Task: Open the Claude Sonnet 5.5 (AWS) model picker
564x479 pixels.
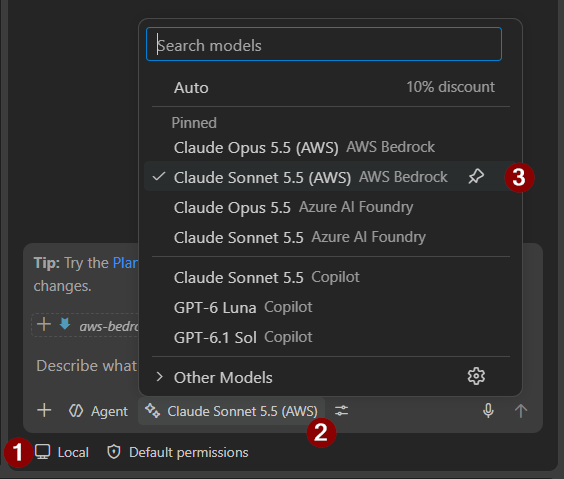Action: [231, 411]
